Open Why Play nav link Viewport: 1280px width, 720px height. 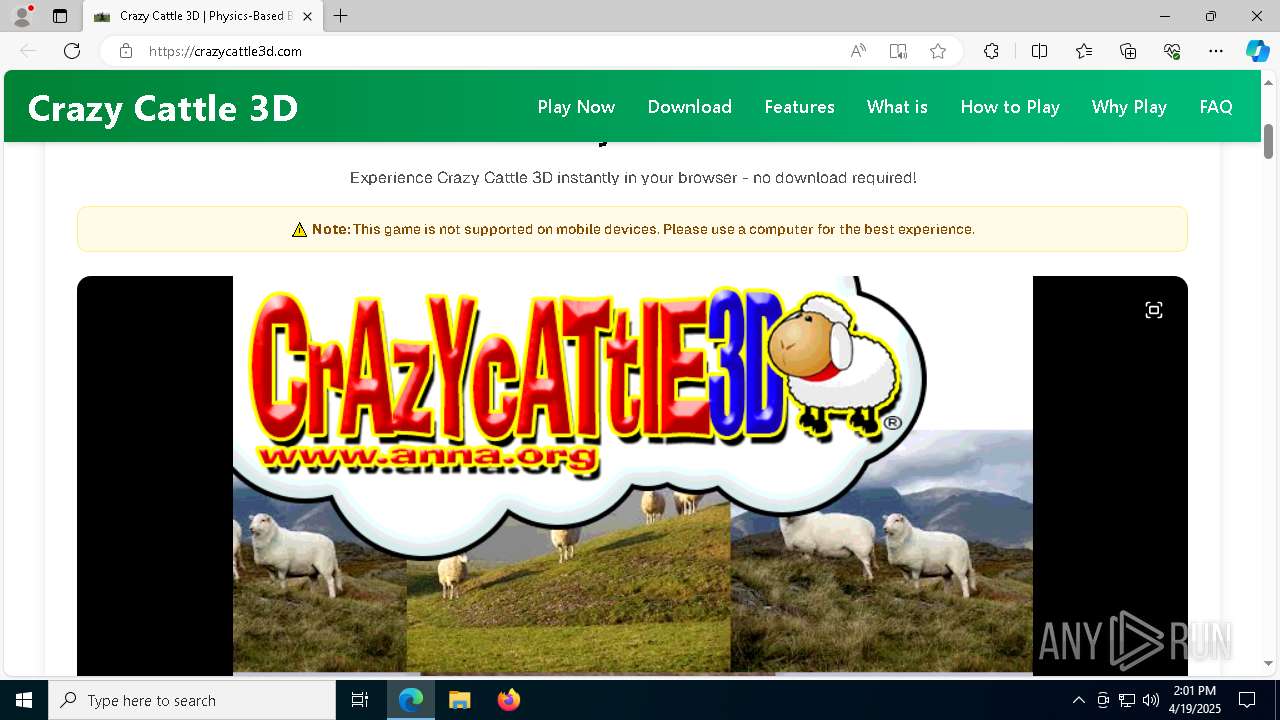pos(1129,107)
